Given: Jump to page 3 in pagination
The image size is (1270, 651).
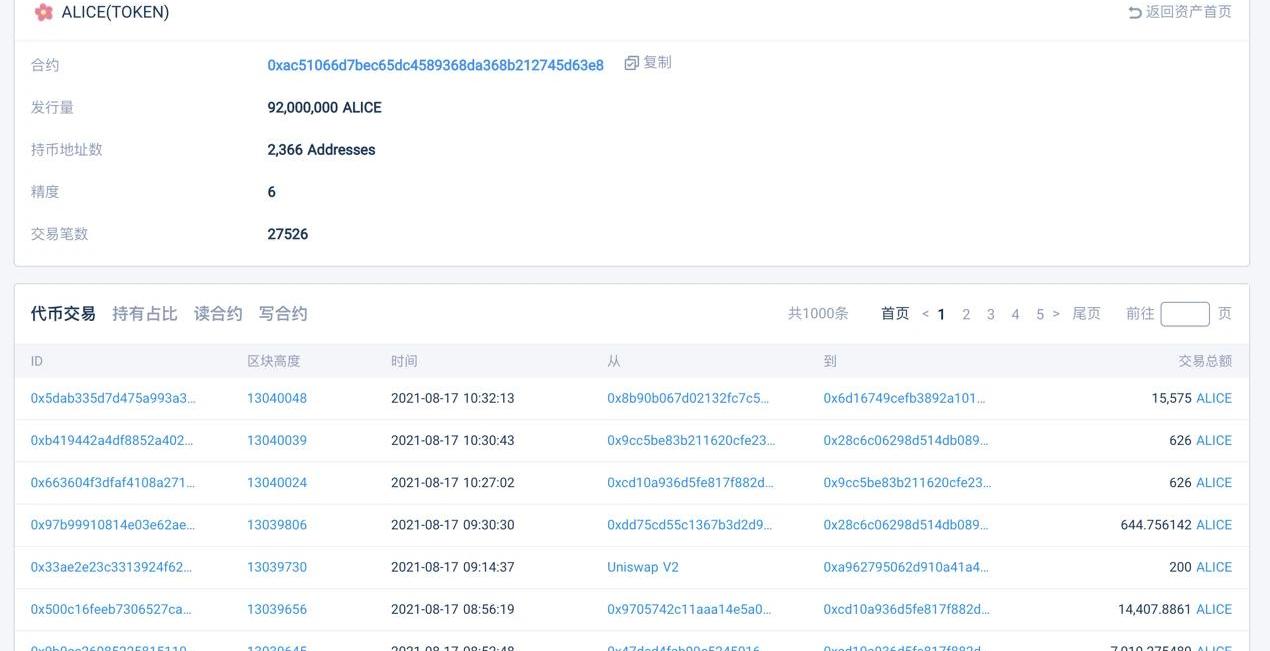Looking at the screenshot, I should pos(990,314).
